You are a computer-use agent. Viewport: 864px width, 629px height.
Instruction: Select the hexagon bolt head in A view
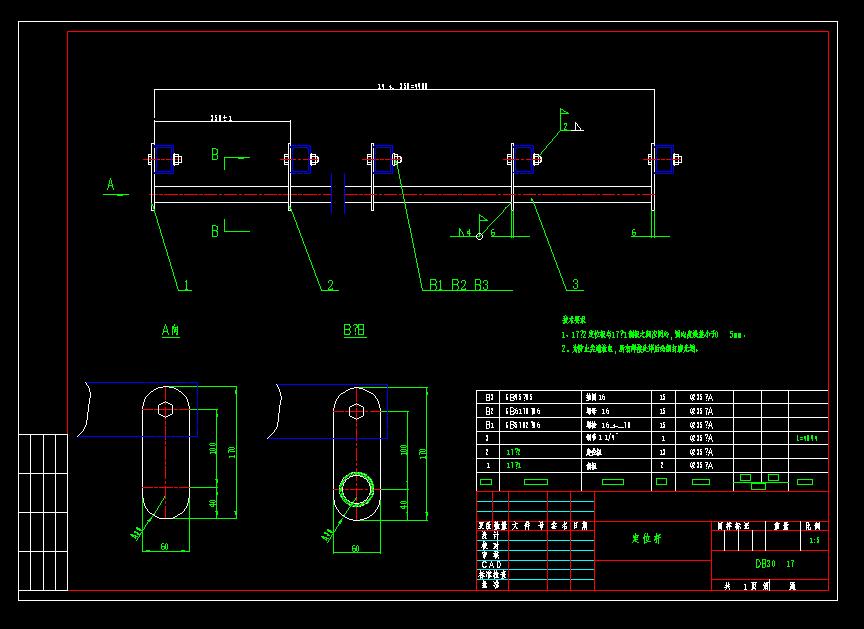point(165,409)
